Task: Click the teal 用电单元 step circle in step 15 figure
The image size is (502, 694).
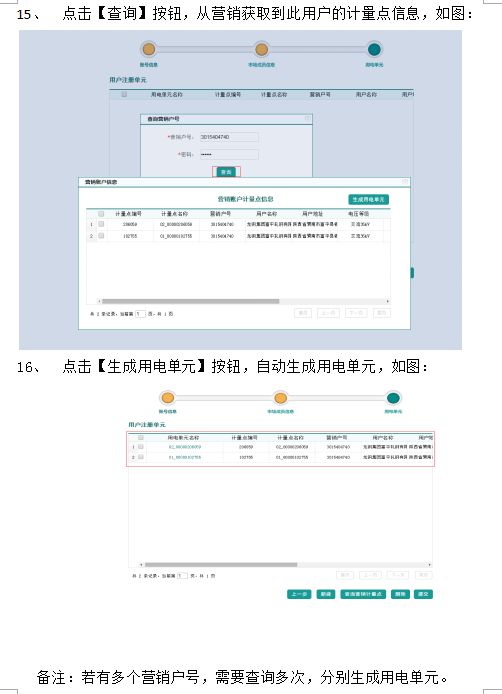Action: (374, 49)
